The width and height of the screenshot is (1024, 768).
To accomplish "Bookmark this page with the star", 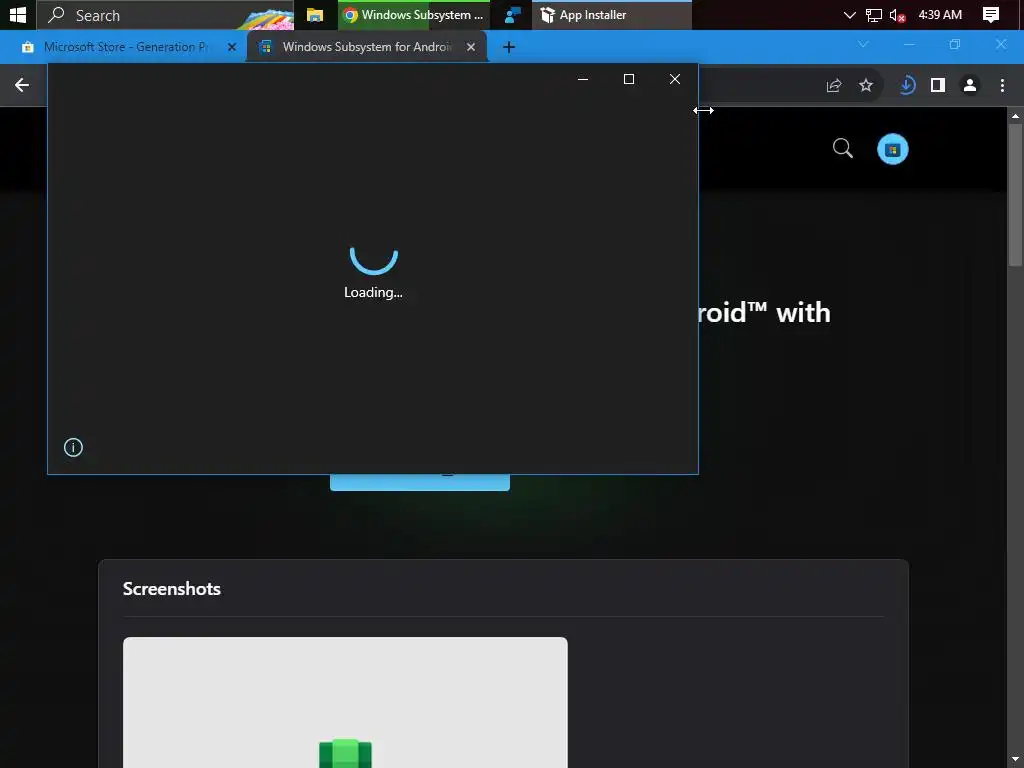I will click(x=866, y=86).
